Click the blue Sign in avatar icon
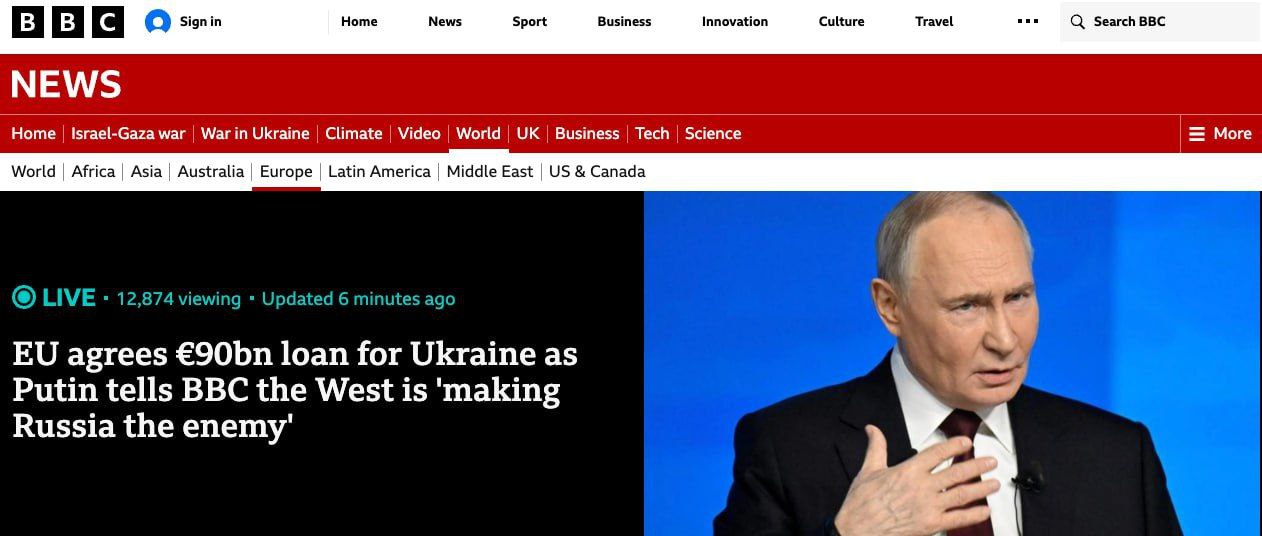This screenshot has height=536, width=1262. (158, 21)
